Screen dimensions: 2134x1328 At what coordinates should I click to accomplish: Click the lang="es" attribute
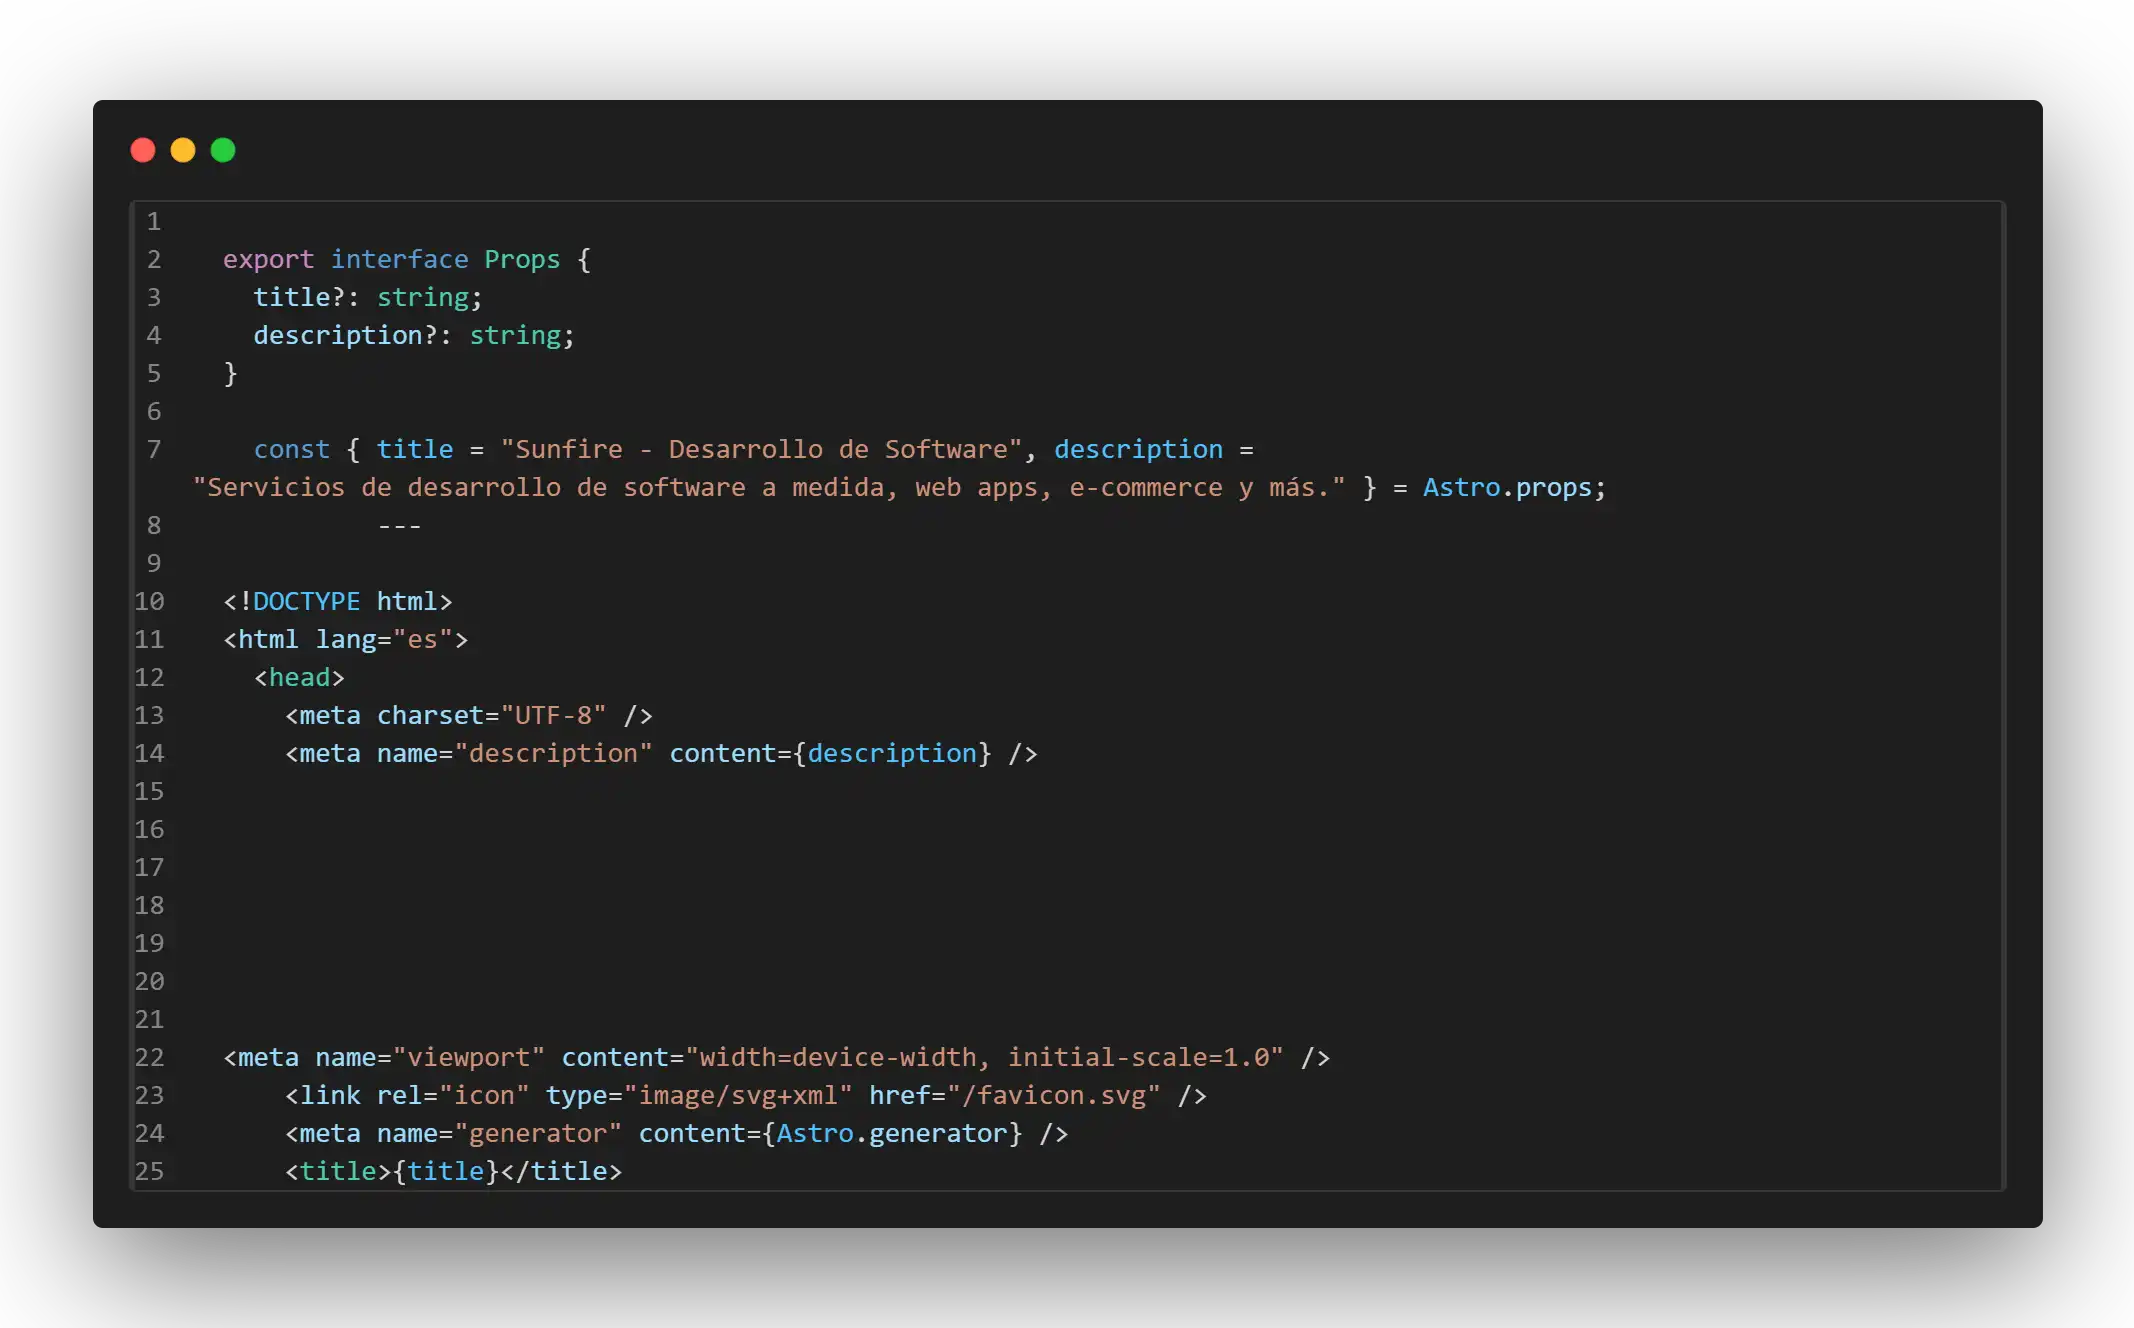384,639
